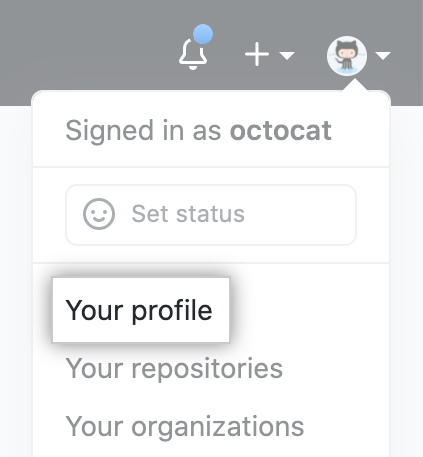Click the bold octocat username

coord(281,130)
